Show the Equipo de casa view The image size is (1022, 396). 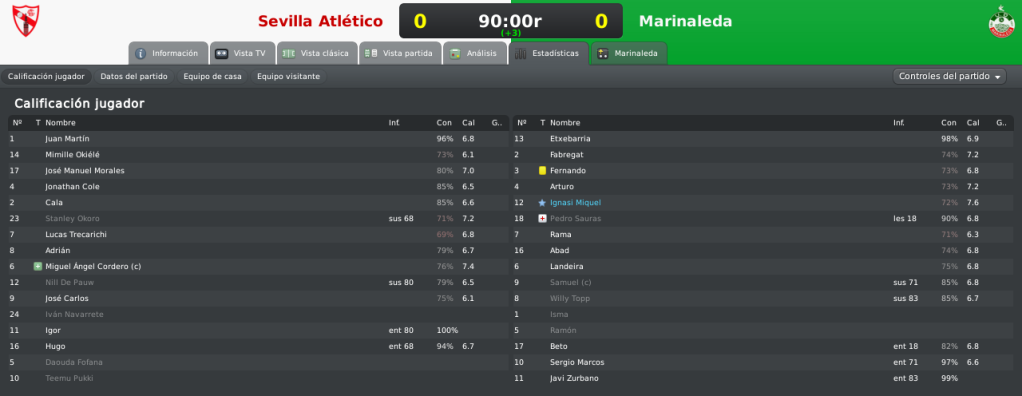click(212, 76)
